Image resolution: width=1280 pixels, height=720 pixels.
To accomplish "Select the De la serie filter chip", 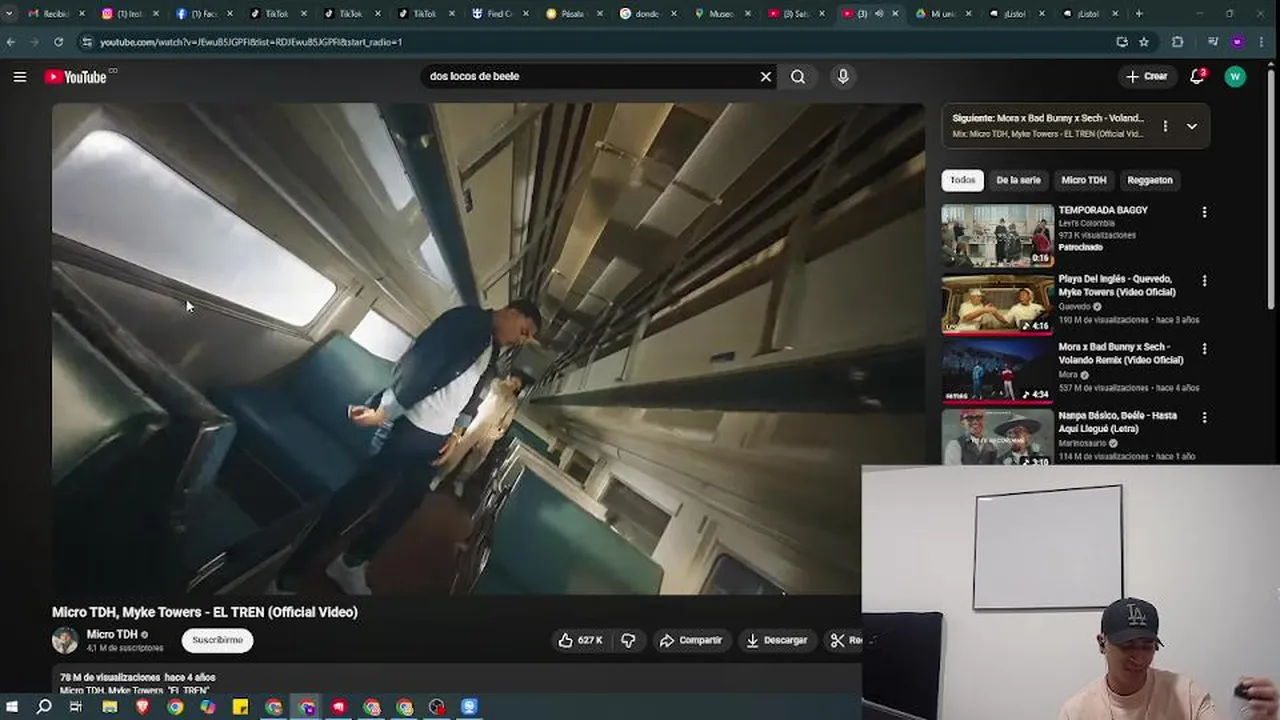I will (x=1018, y=180).
